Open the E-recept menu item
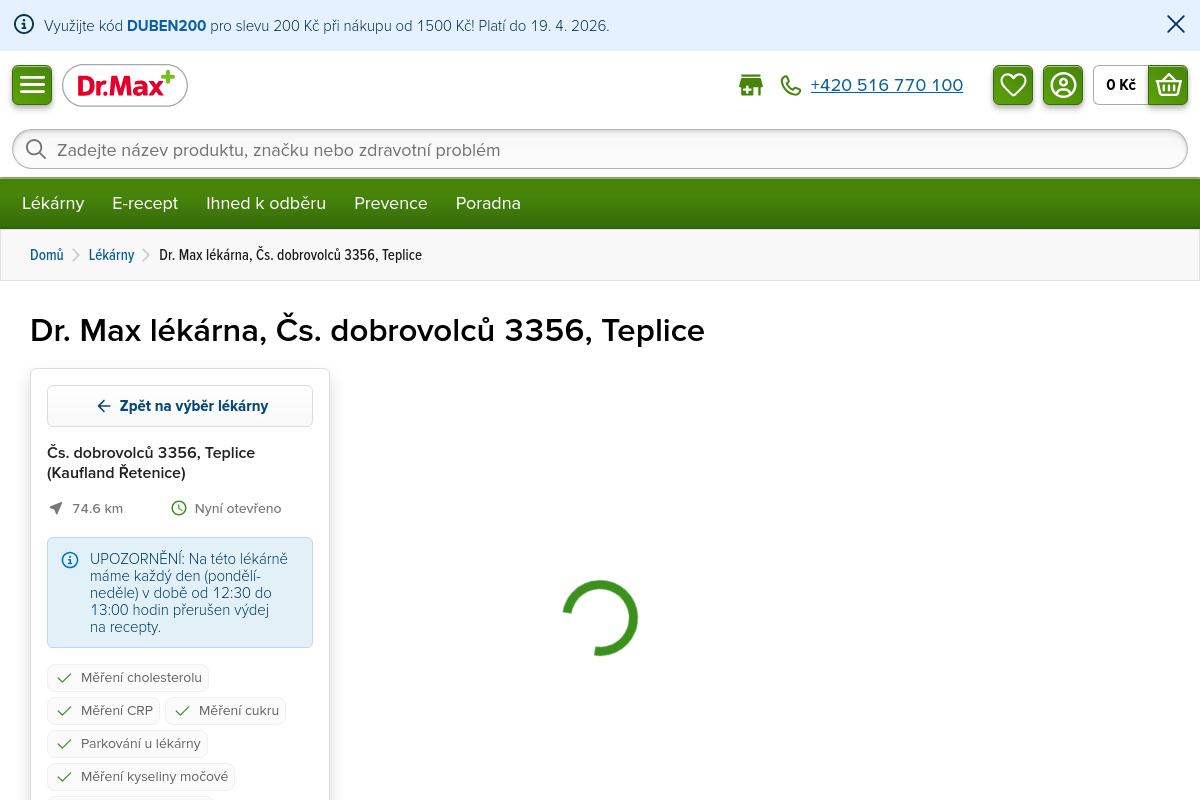Viewport: 1200px width, 800px height. (145, 203)
